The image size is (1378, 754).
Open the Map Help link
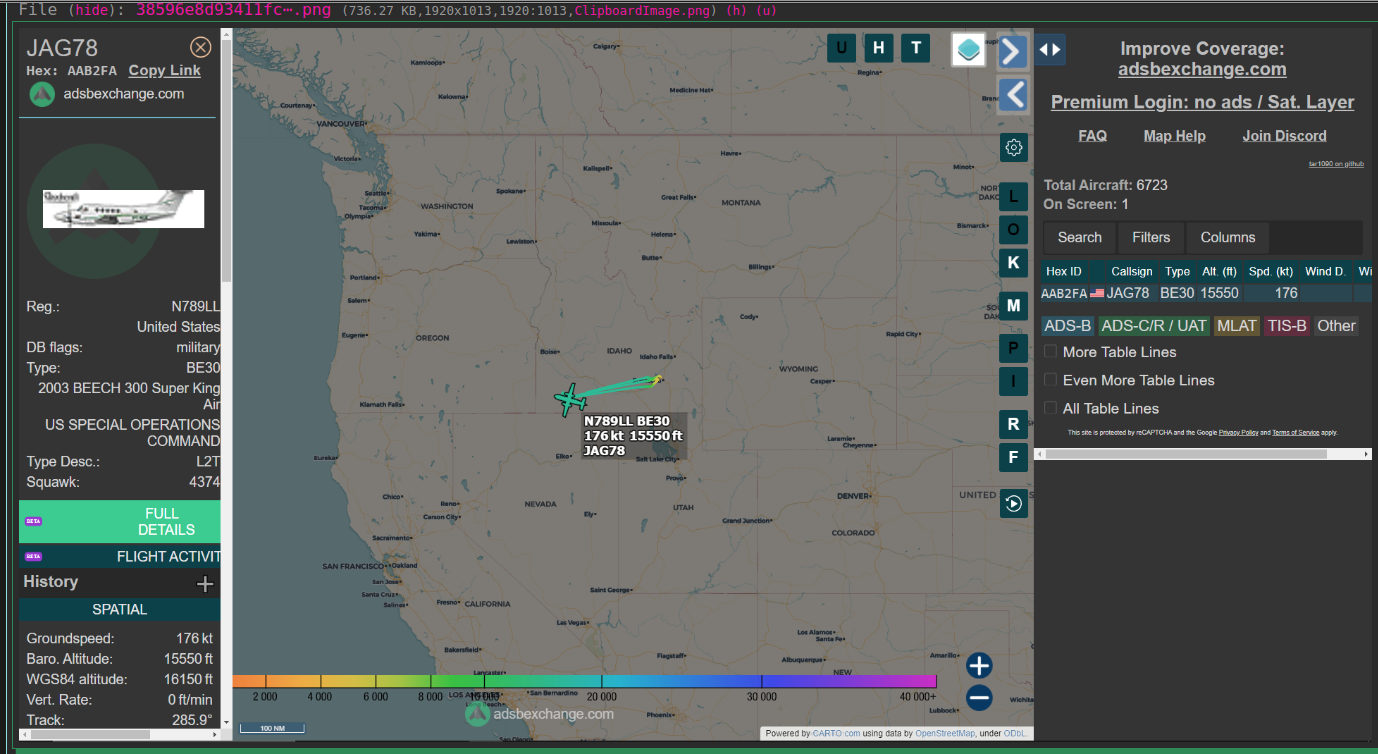point(1174,136)
